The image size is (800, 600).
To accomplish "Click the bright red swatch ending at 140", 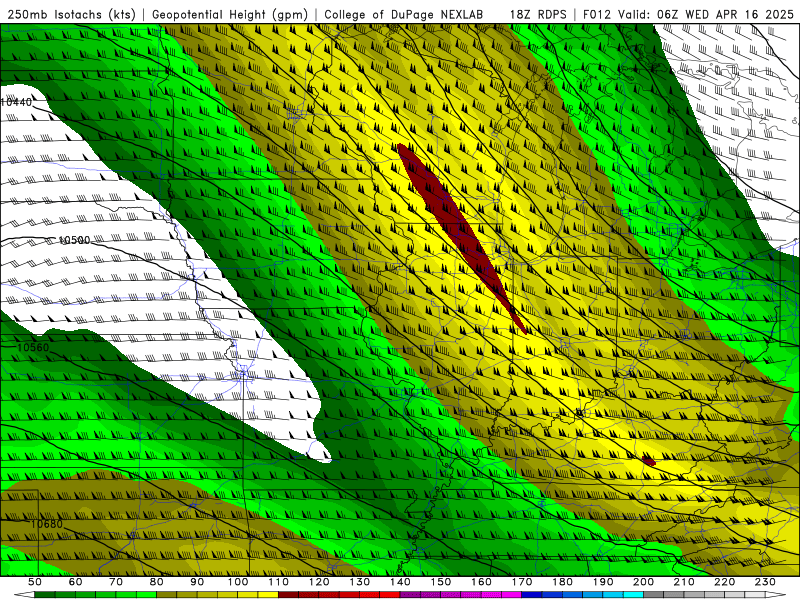I will click(x=390, y=595).
